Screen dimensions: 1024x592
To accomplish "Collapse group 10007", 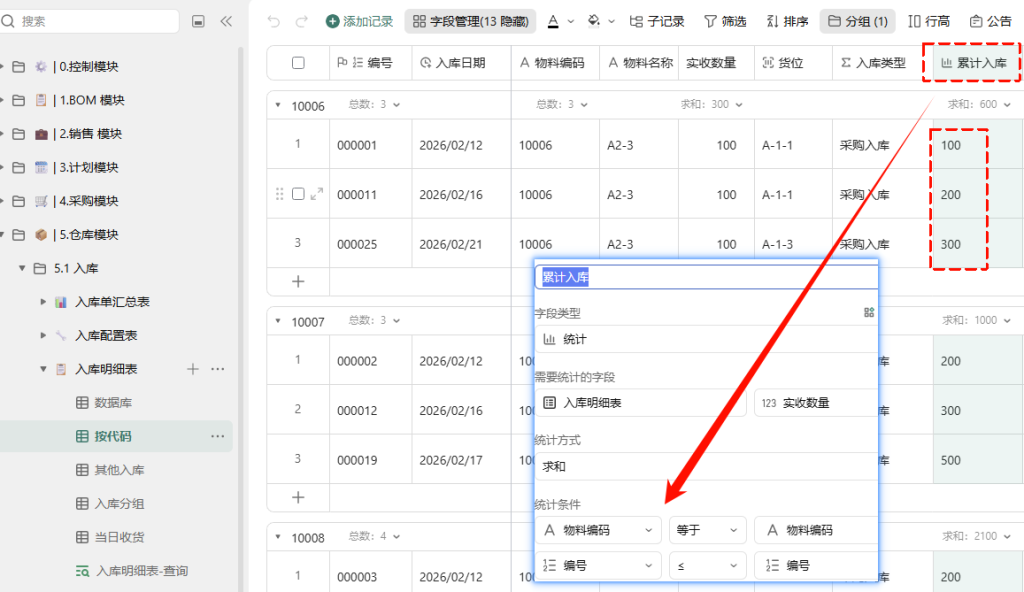I will 278,321.
